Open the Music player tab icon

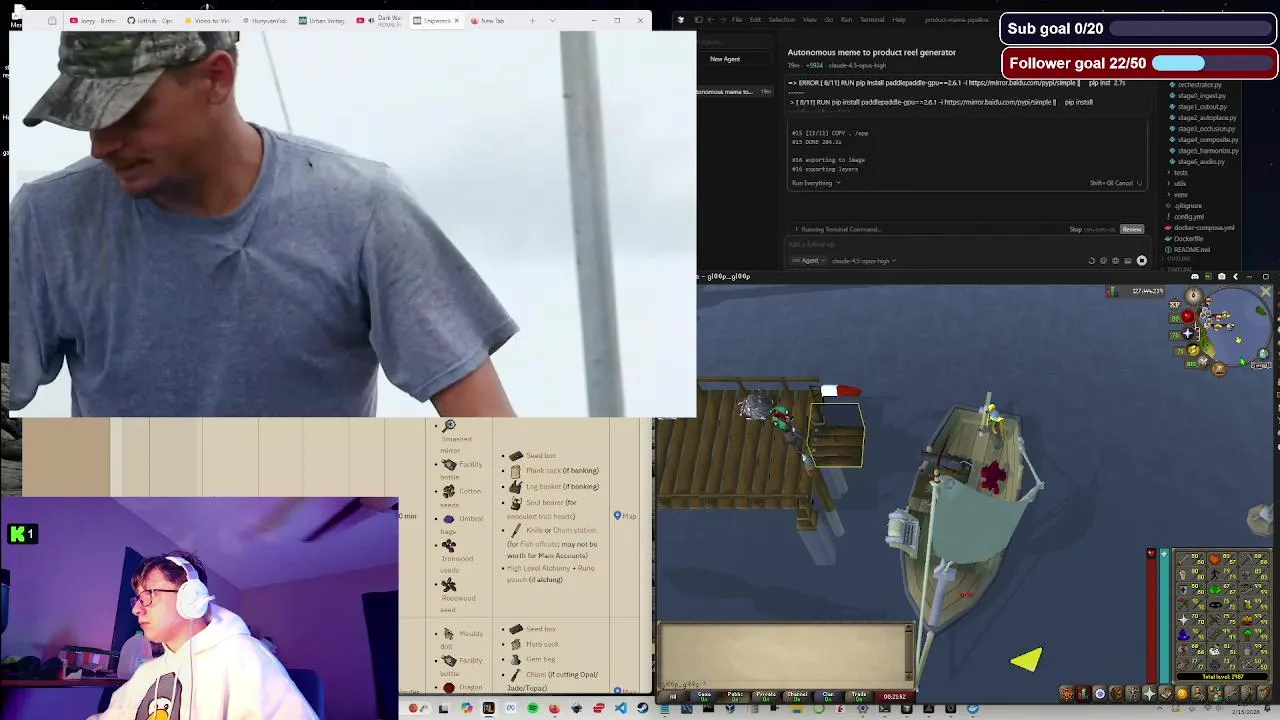click(x=1263, y=693)
